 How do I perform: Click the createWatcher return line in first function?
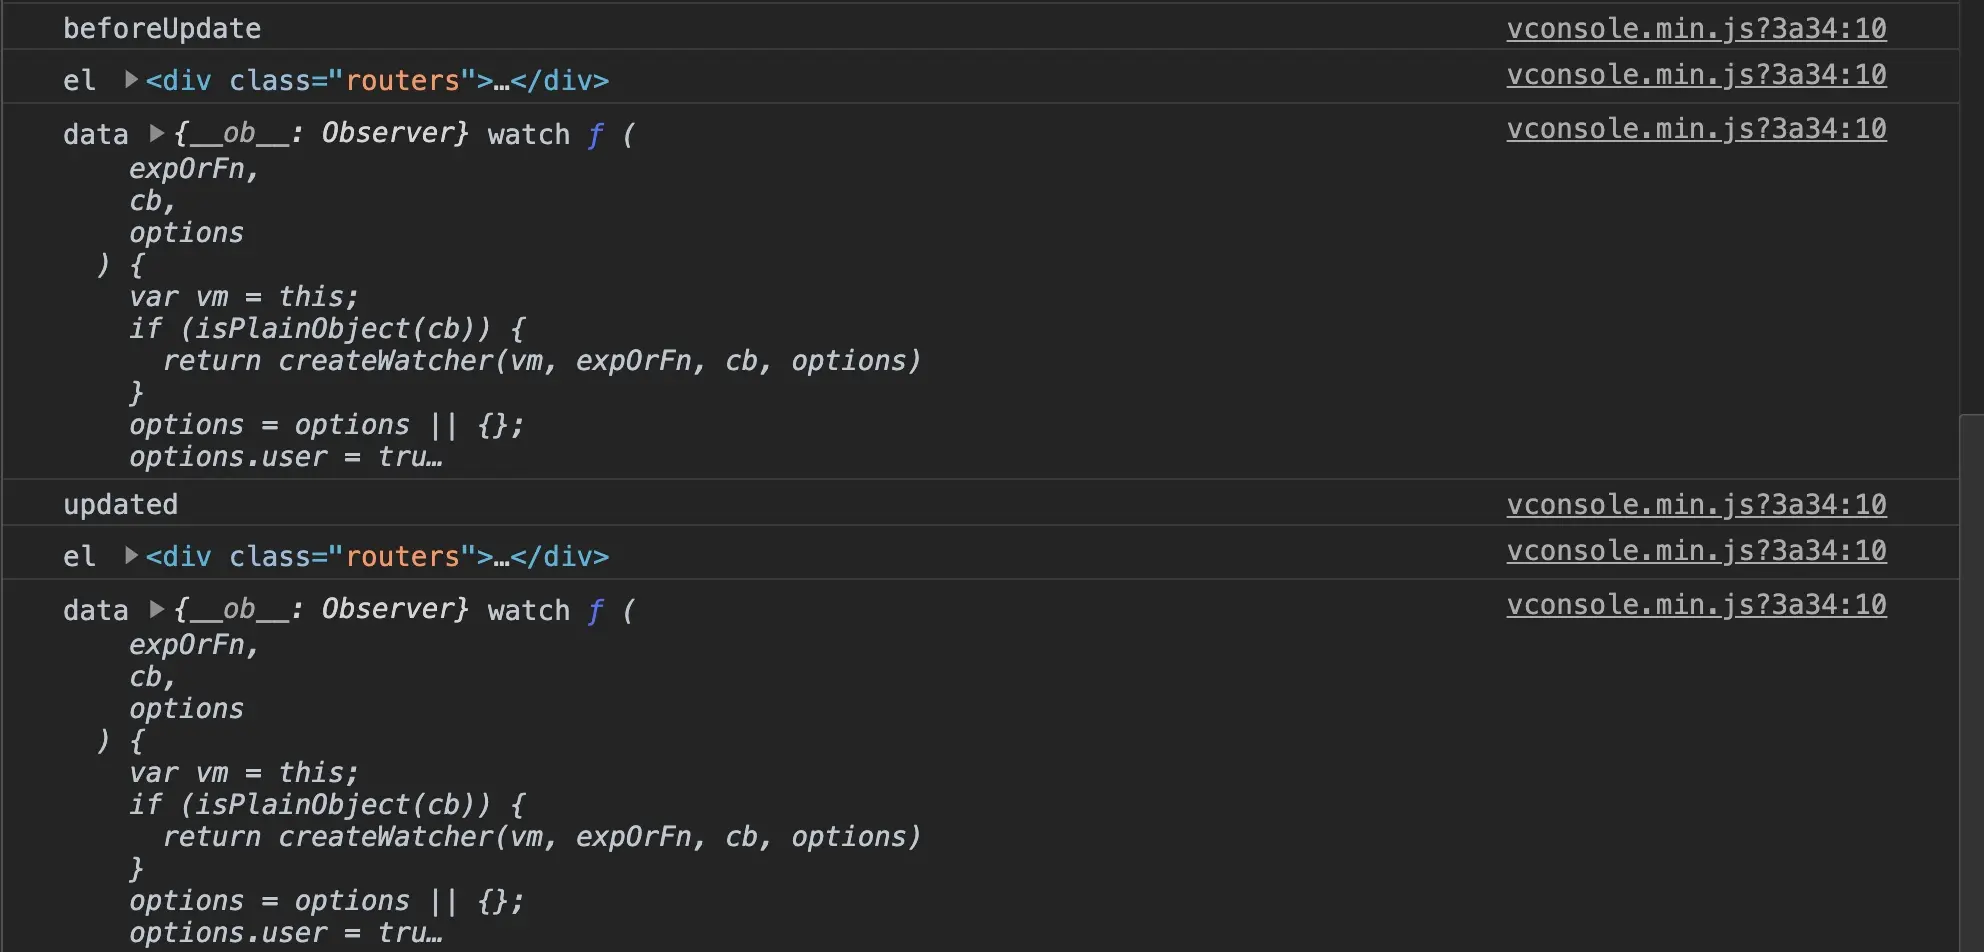click(541, 361)
